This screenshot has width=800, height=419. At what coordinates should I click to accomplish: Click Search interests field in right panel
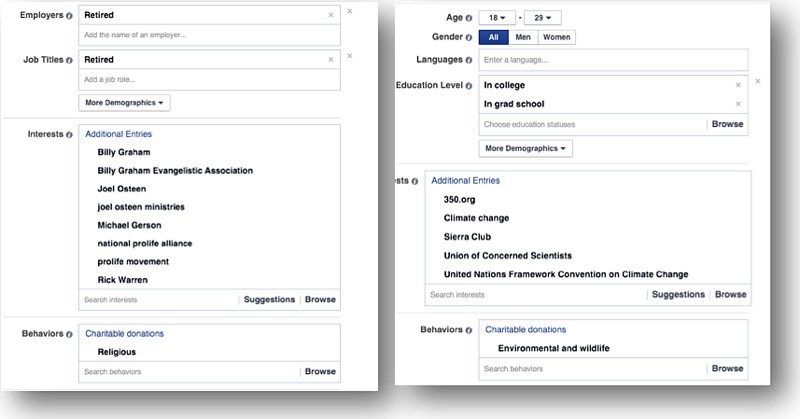point(536,295)
